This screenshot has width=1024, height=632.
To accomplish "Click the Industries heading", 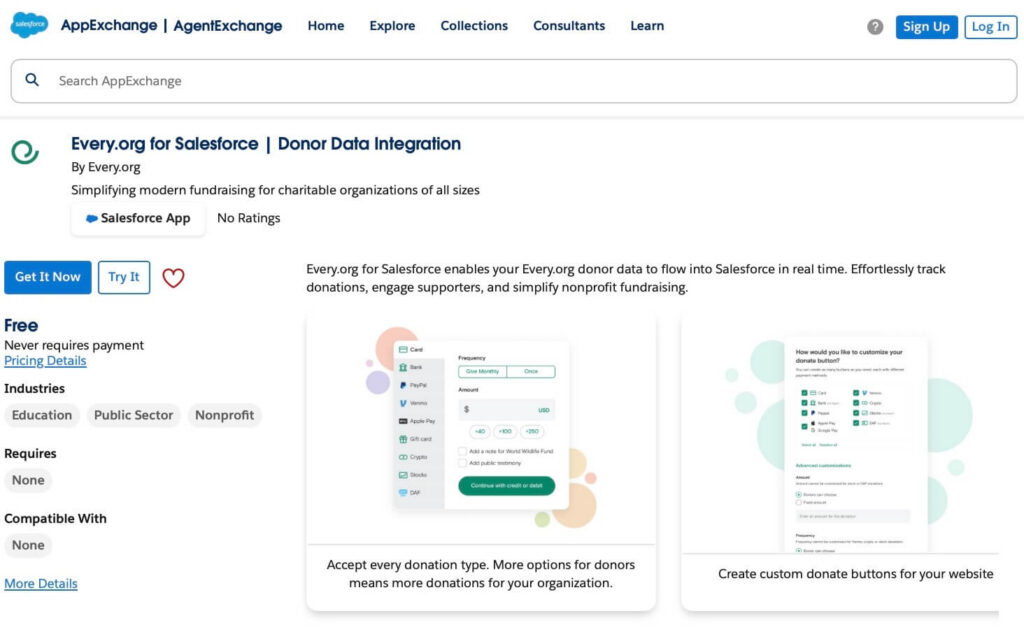I will tap(35, 388).
